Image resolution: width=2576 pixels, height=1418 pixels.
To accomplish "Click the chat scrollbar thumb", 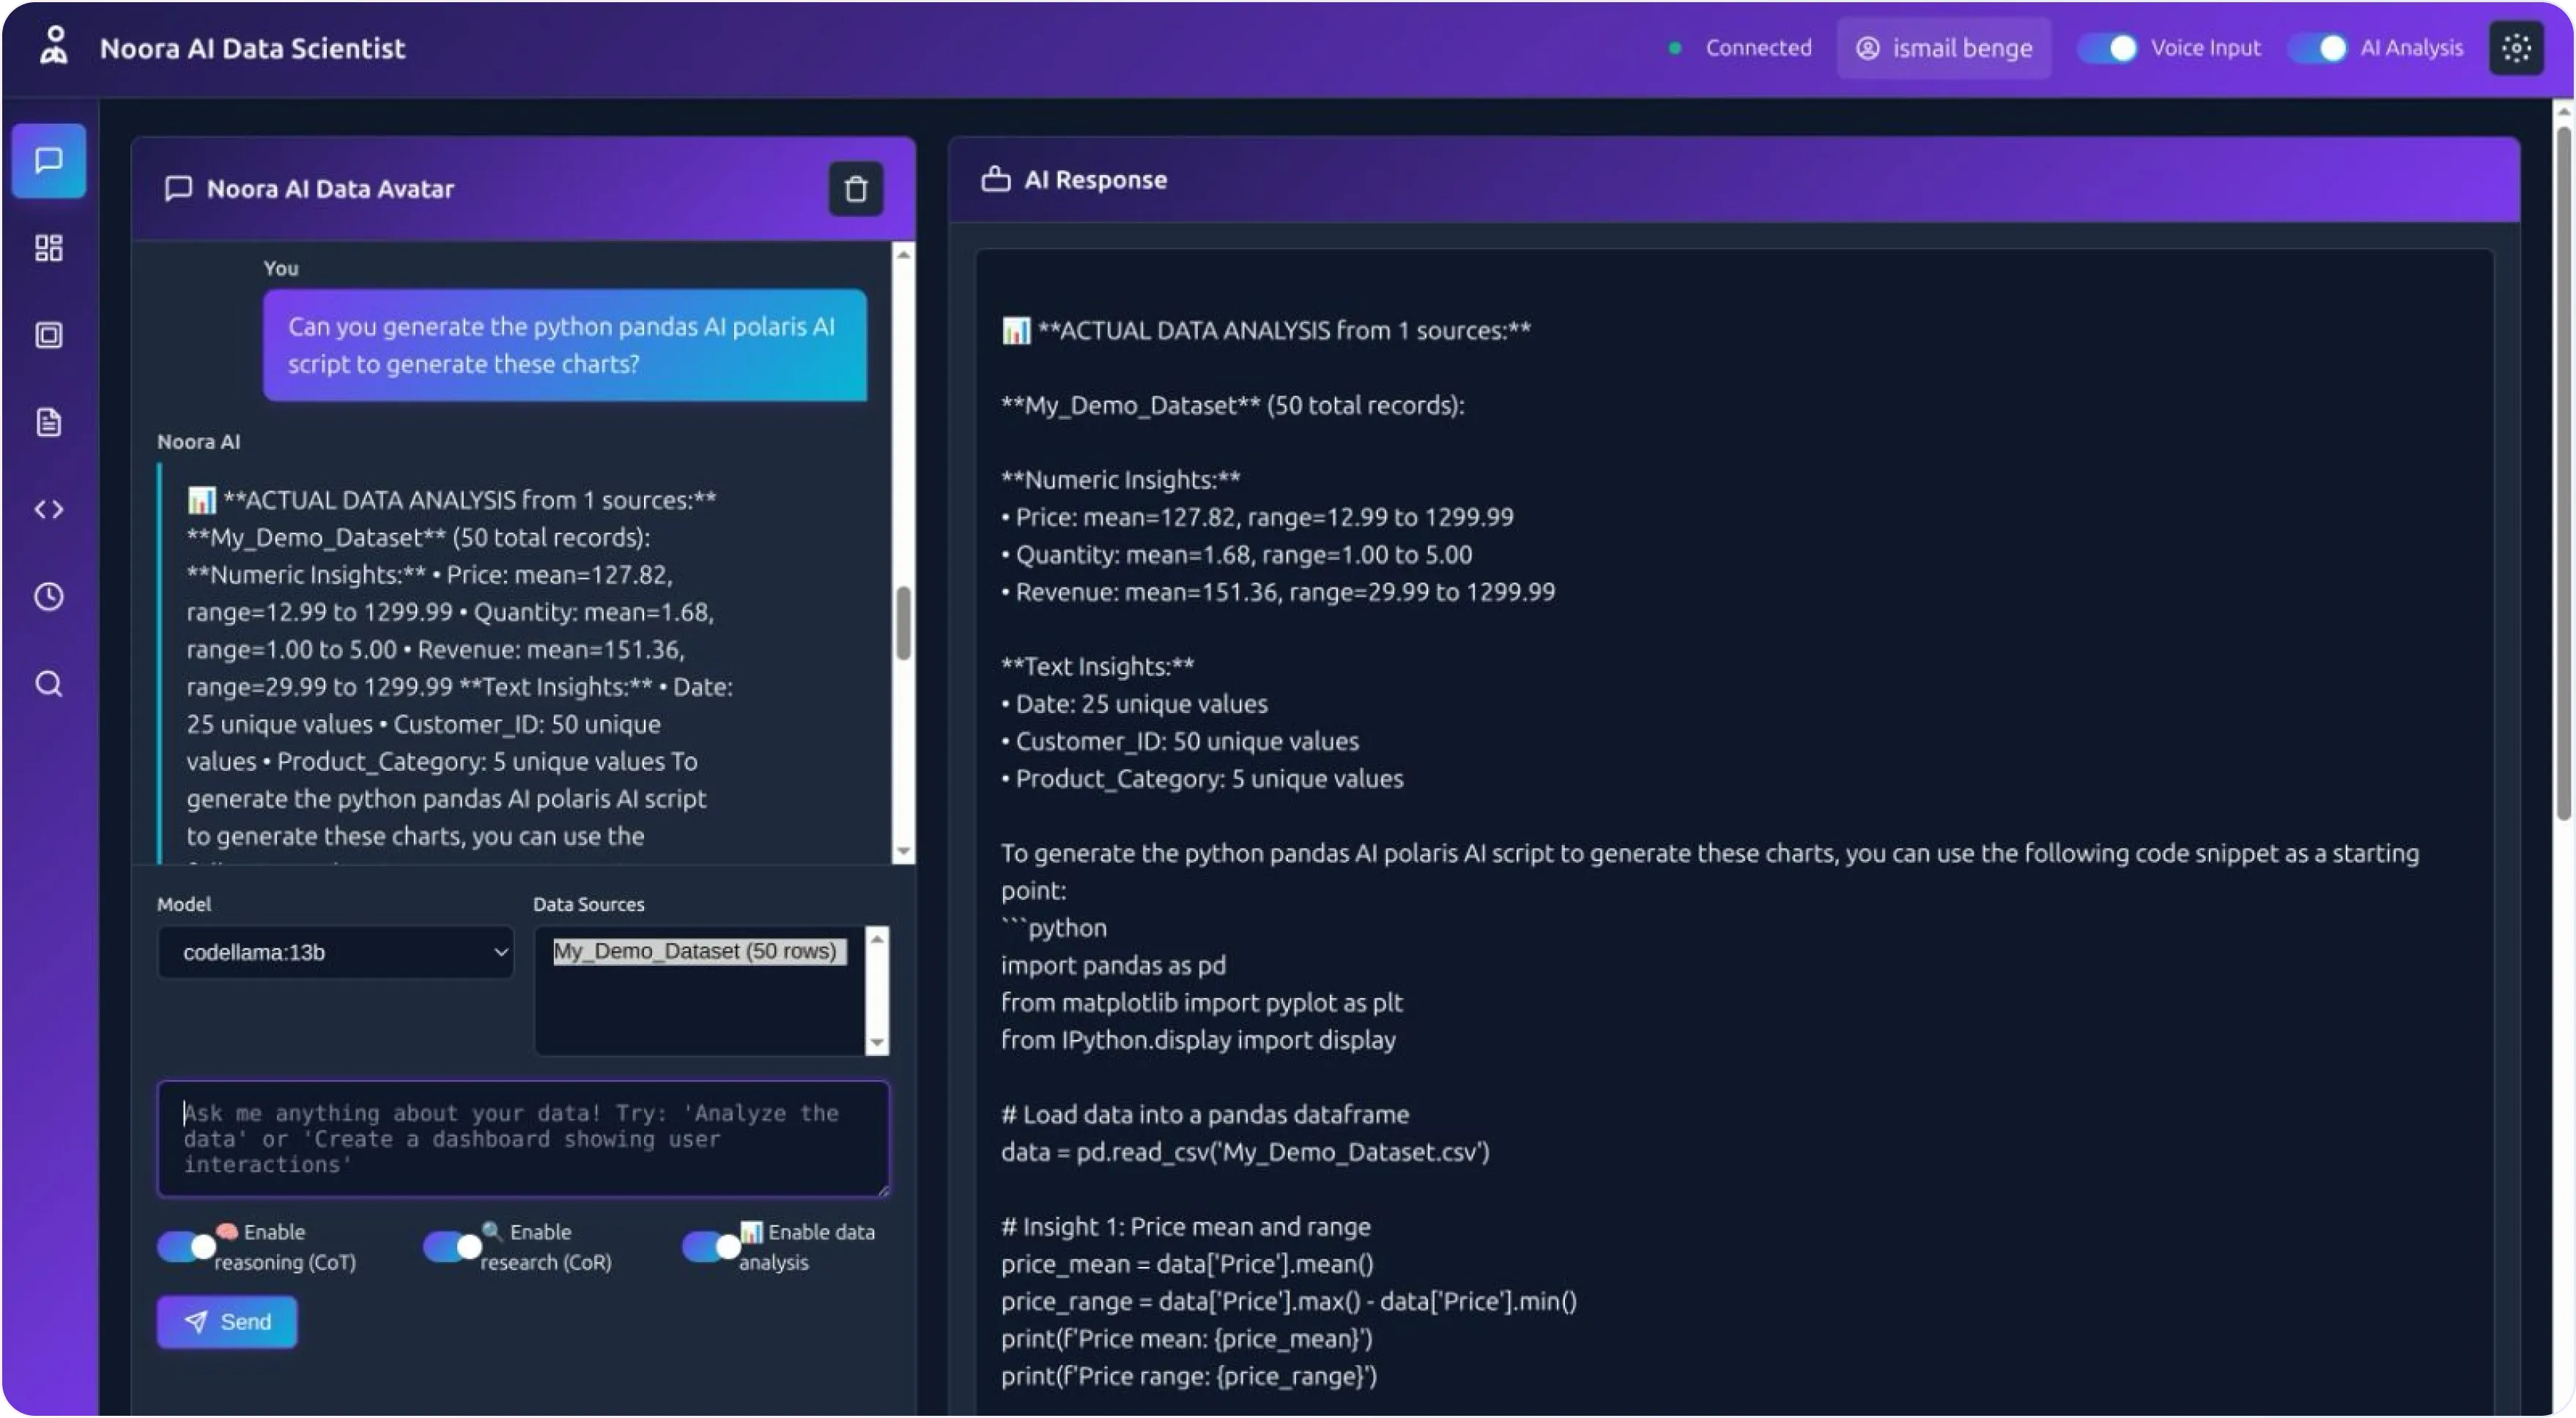I will [x=903, y=623].
